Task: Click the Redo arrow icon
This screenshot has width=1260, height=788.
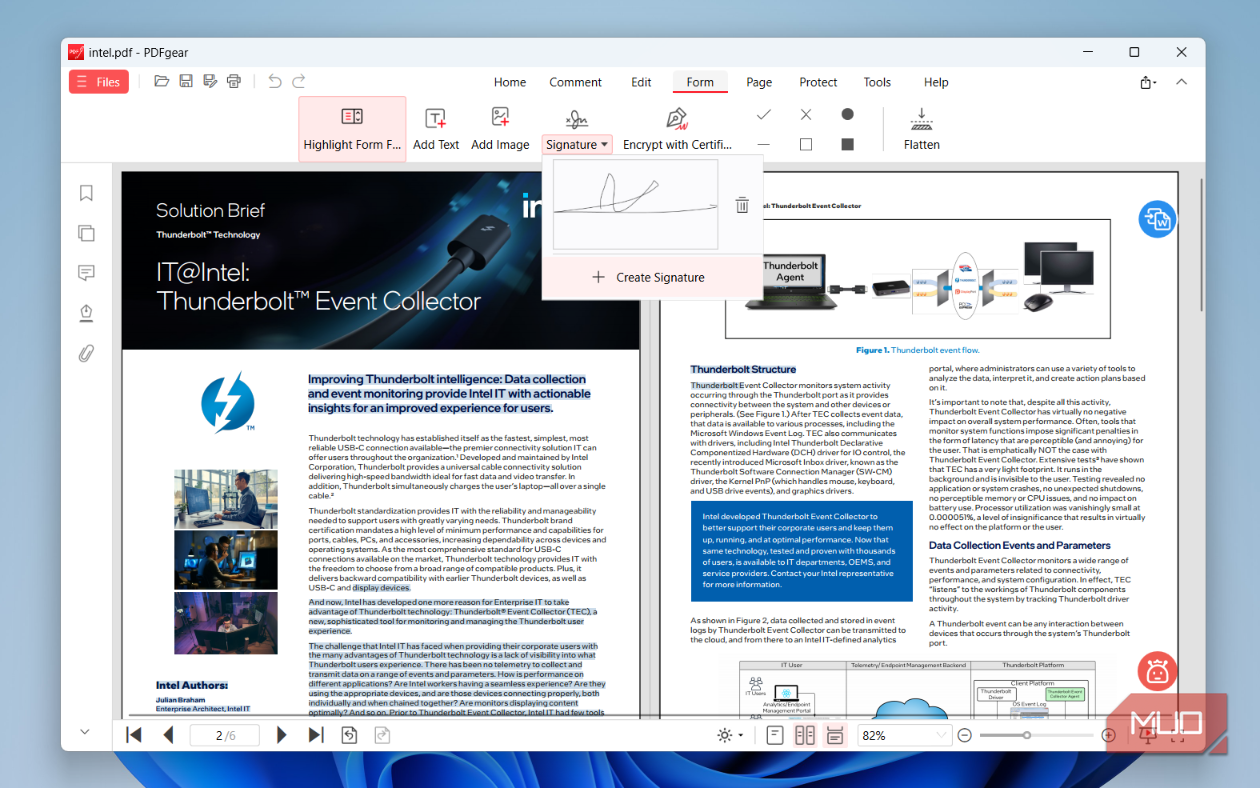Action: point(300,82)
